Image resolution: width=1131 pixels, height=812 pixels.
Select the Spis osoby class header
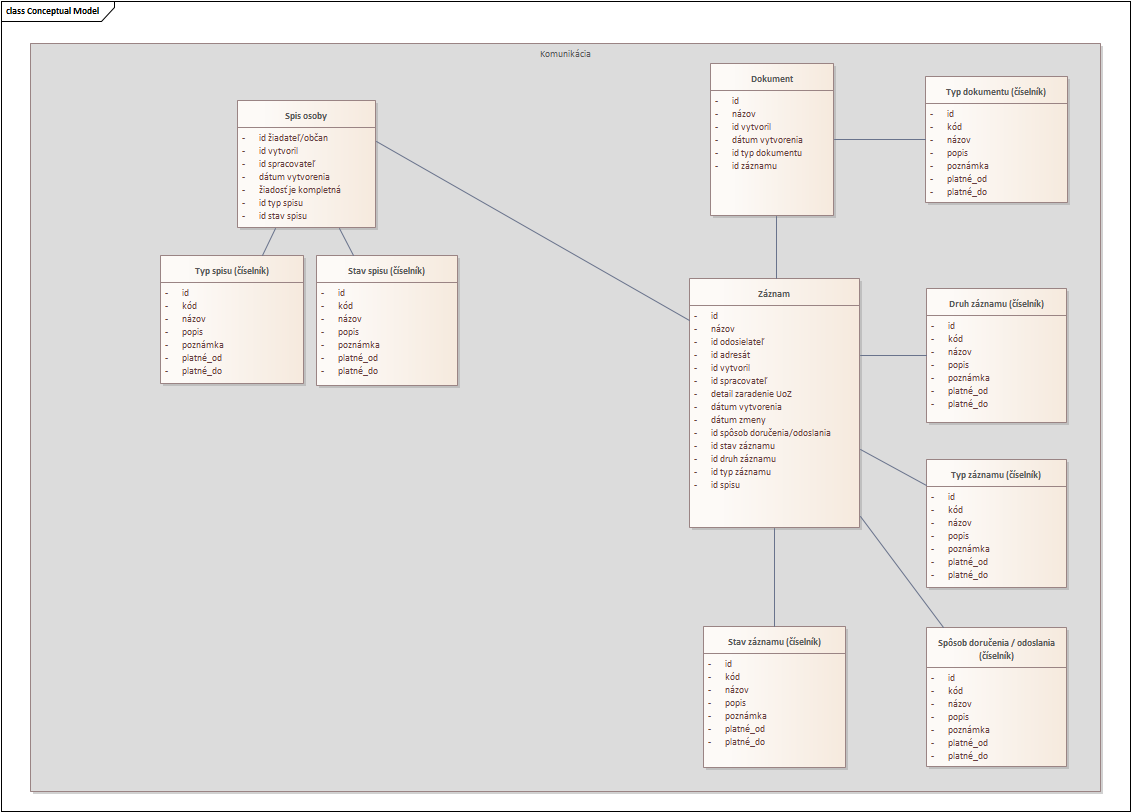point(306,116)
